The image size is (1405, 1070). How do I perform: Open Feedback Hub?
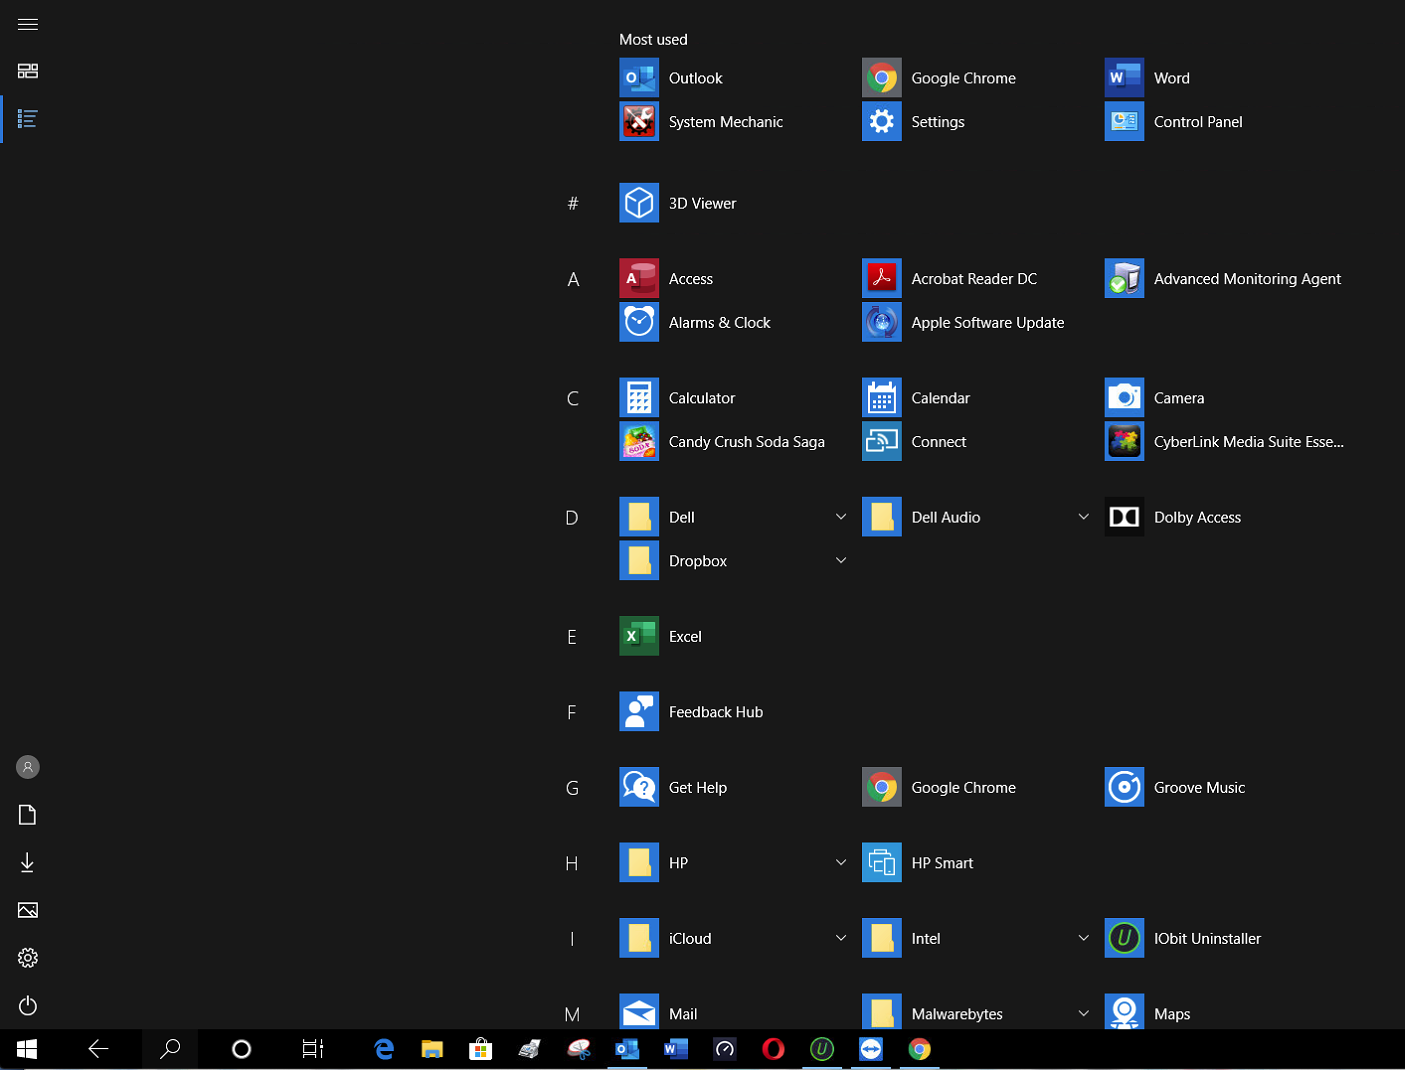point(732,712)
